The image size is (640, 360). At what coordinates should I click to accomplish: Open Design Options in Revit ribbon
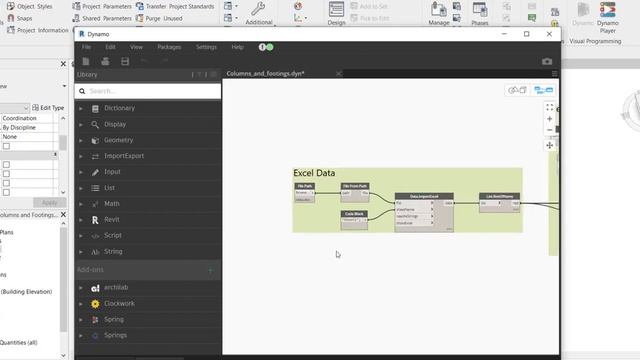coord(336,13)
